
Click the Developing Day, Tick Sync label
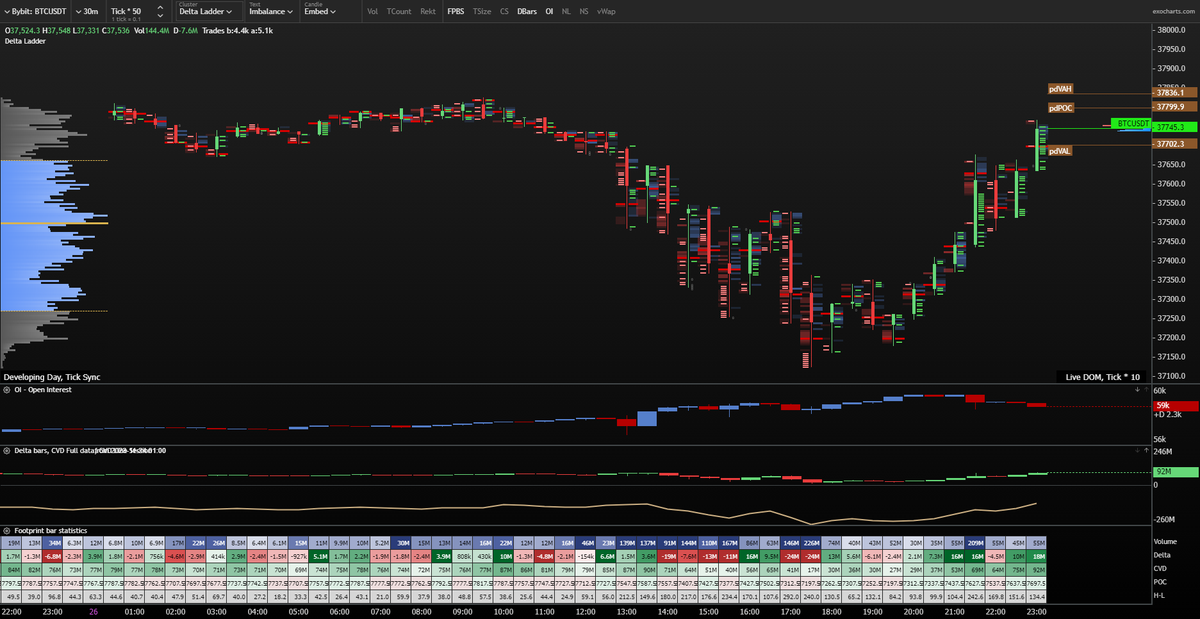(x=52, y=377)
